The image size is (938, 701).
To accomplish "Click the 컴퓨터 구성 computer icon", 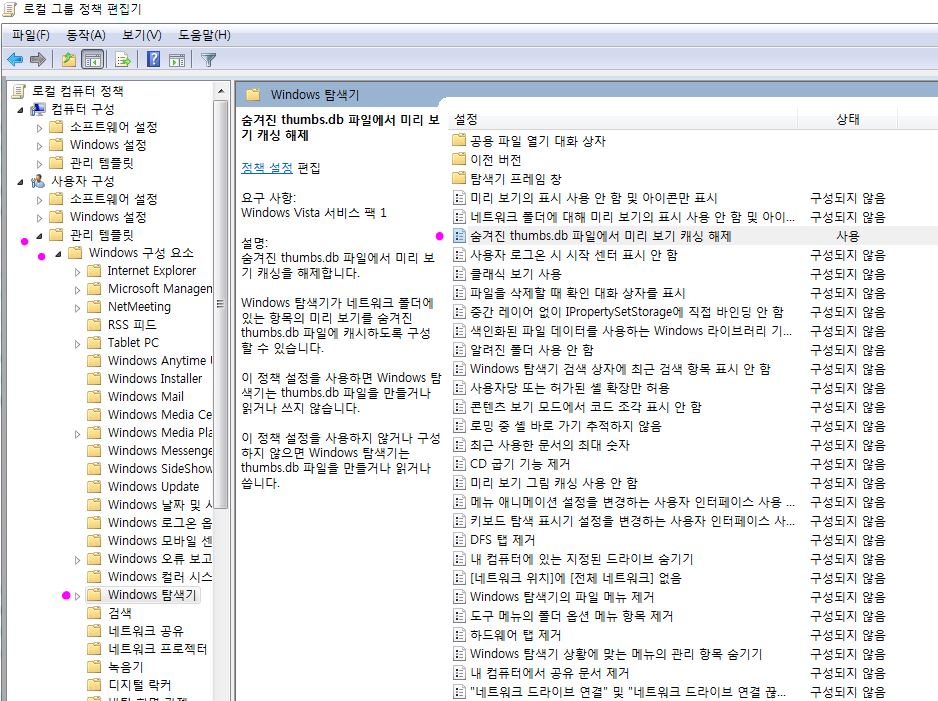I will tap(38, 109).
